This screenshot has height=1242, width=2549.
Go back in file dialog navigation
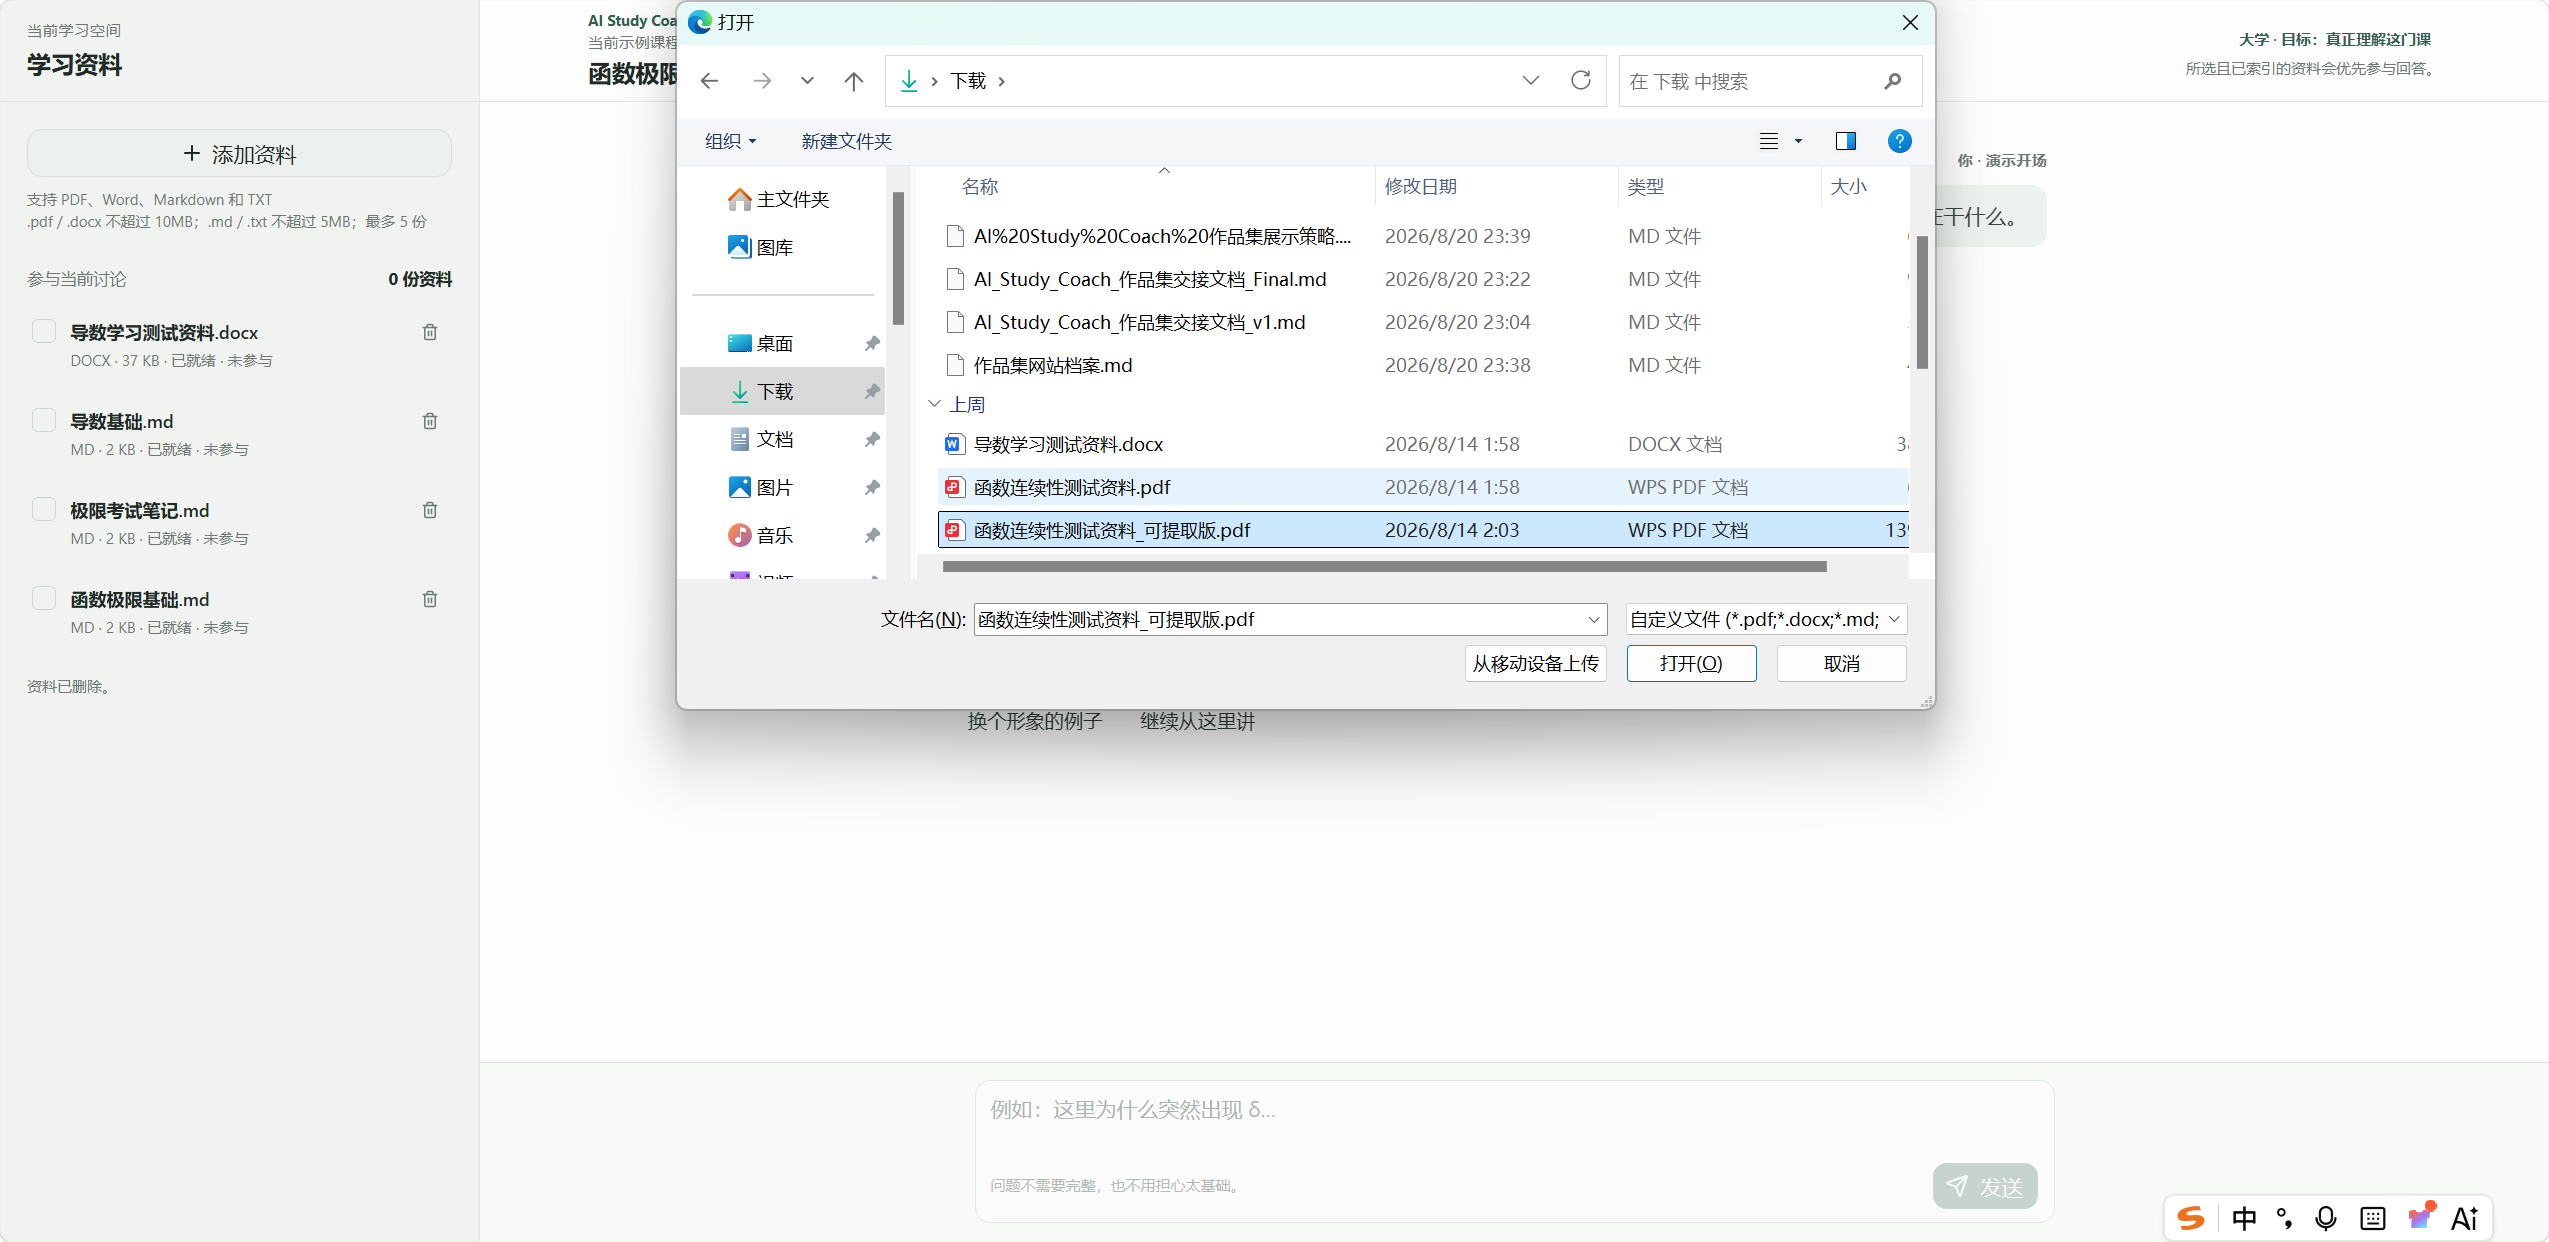coord(709,81)
